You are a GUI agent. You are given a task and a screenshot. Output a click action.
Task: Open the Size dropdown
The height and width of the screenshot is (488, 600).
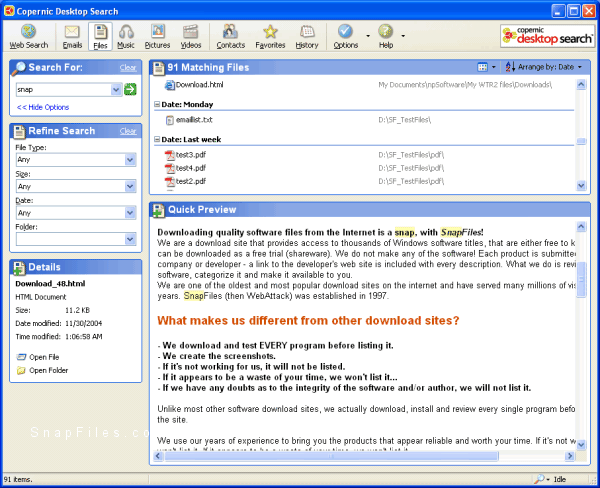pyautogui.click(x=130, y=186)
